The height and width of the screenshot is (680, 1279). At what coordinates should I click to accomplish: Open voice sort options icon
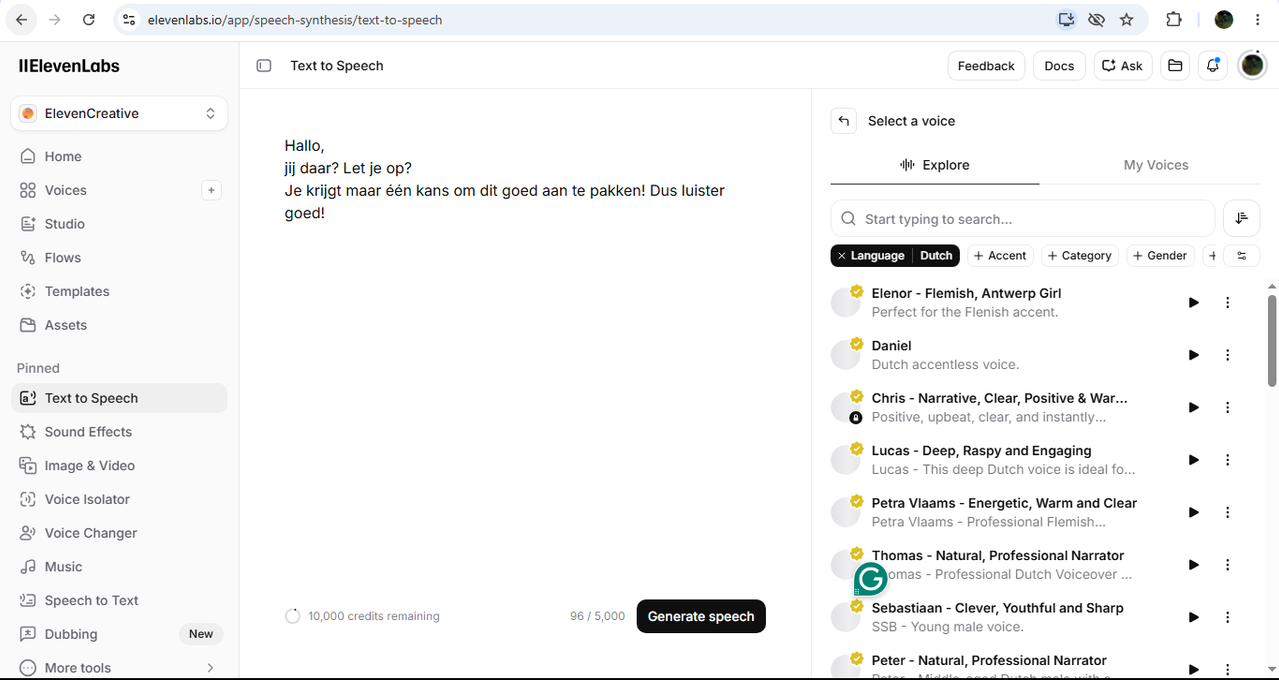click(1242, 218)
